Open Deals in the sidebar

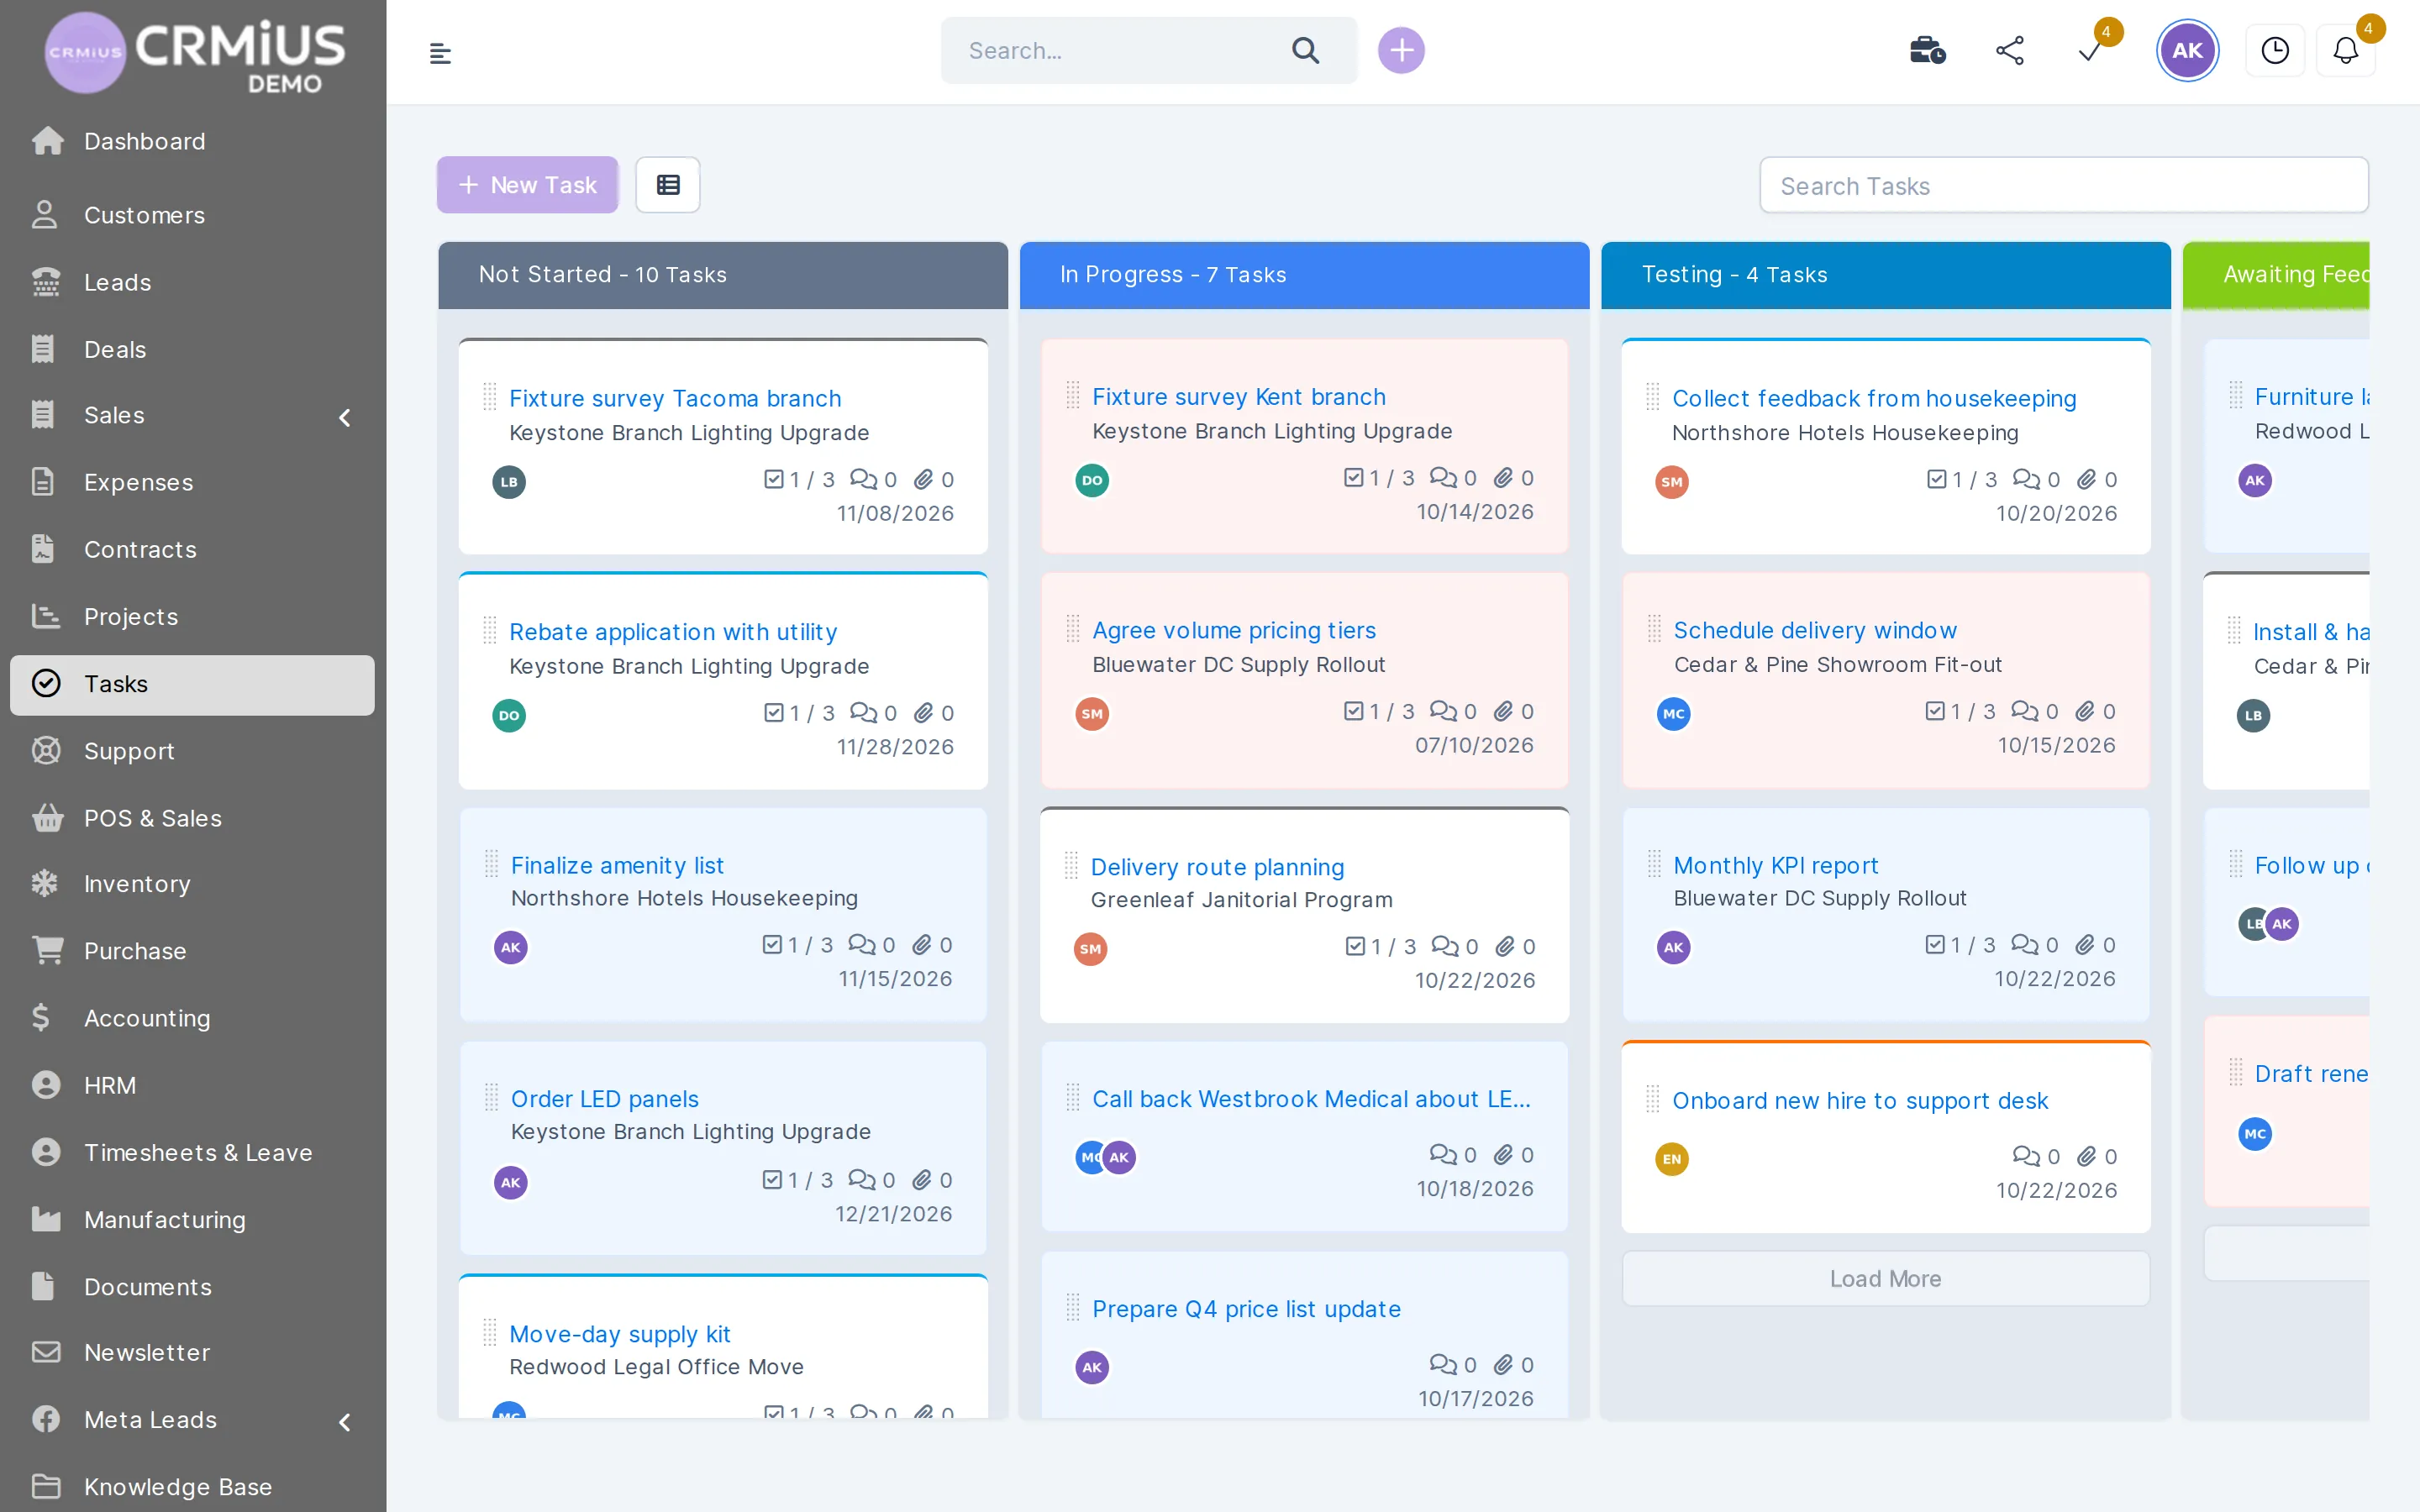[192, 349]
